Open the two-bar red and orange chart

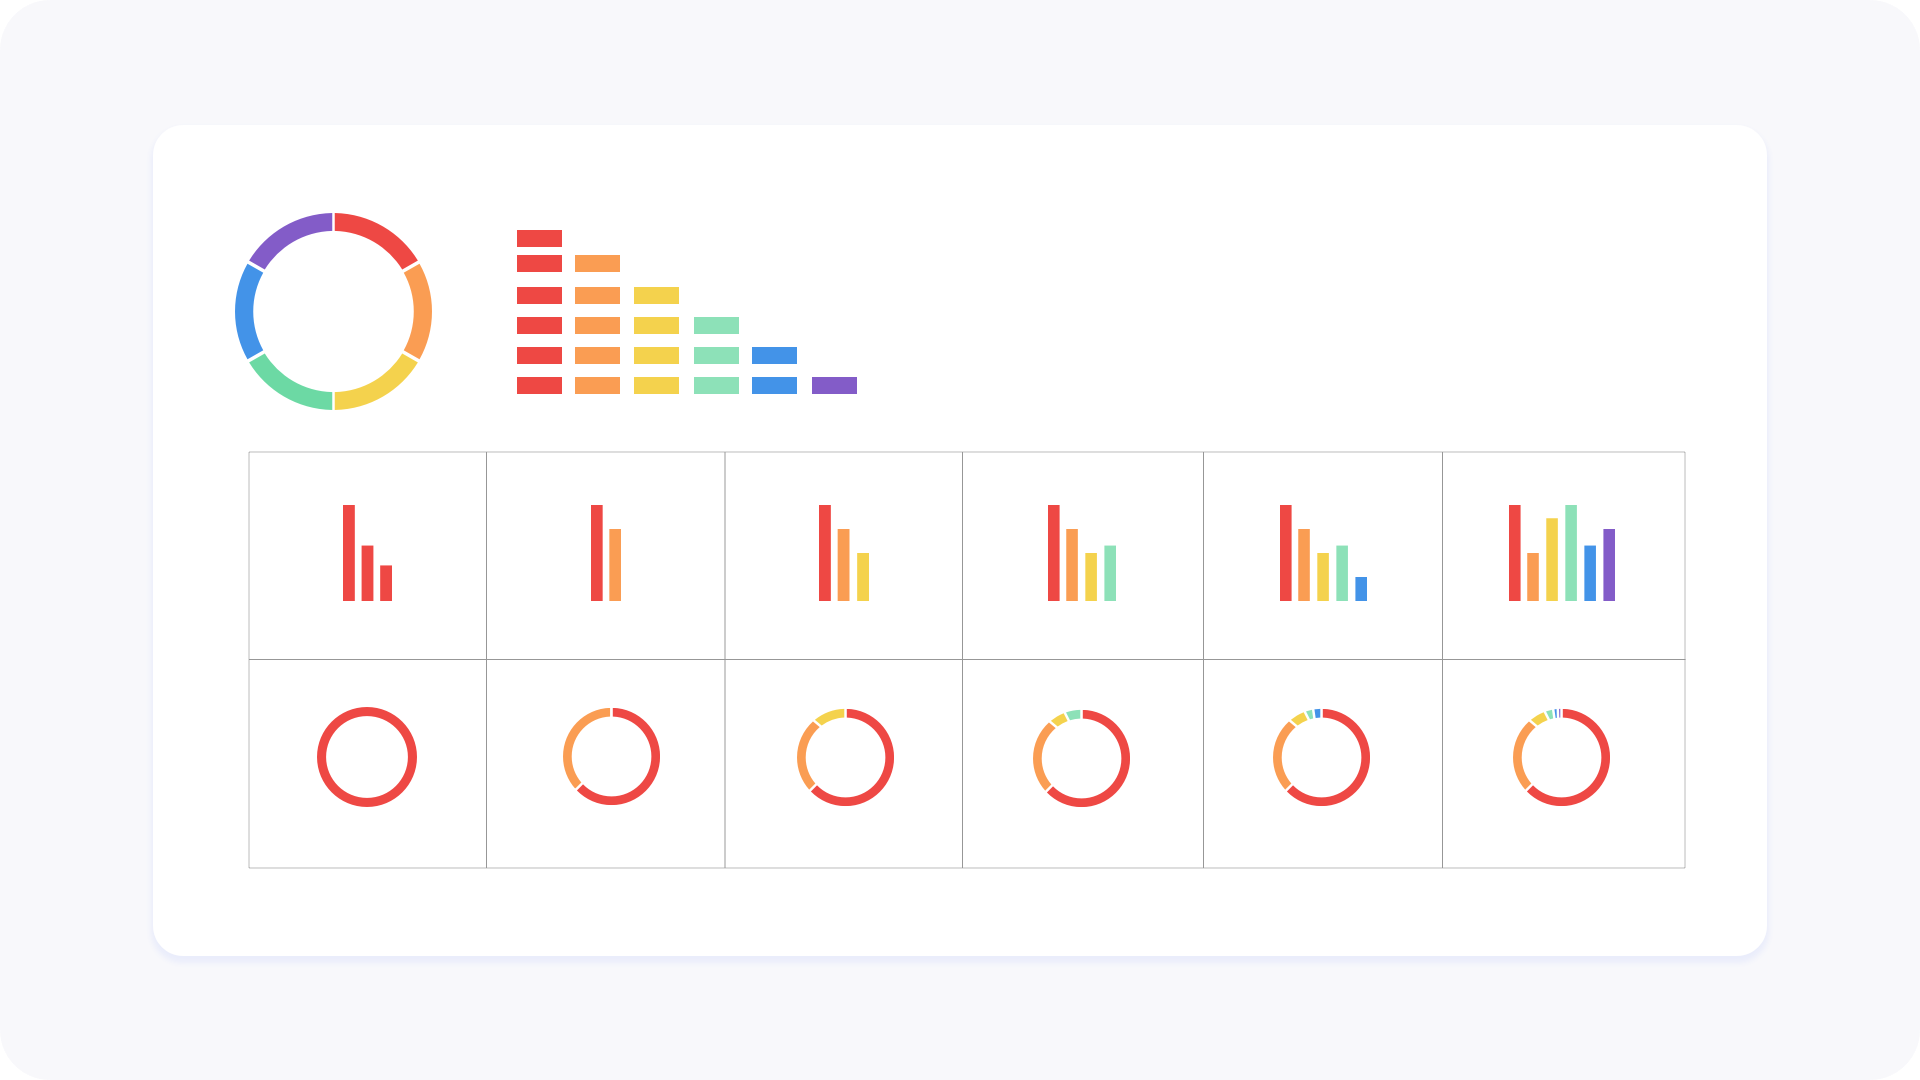[606, 553]
